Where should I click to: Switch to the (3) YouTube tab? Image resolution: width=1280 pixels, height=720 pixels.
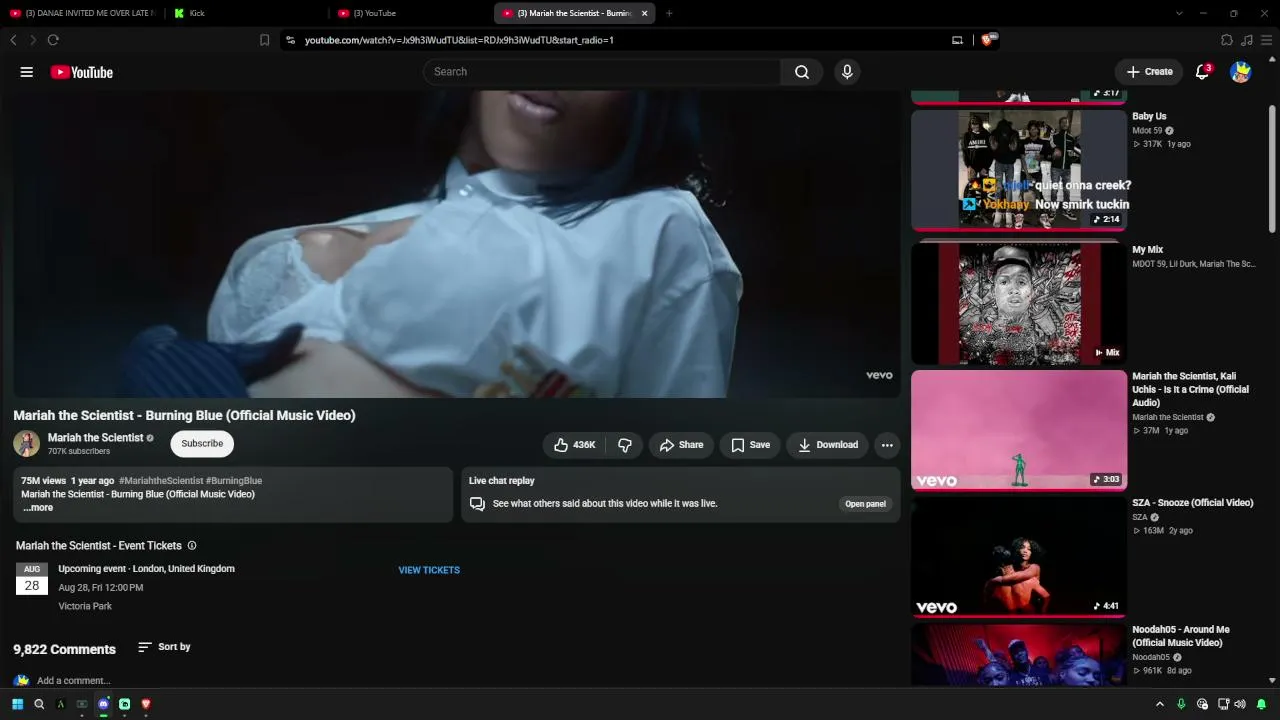410,13
